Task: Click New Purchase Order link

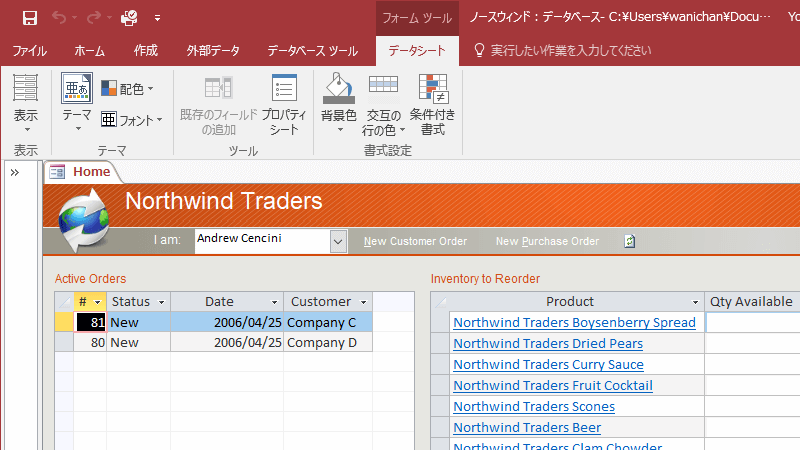Action: tap(547, 241)
